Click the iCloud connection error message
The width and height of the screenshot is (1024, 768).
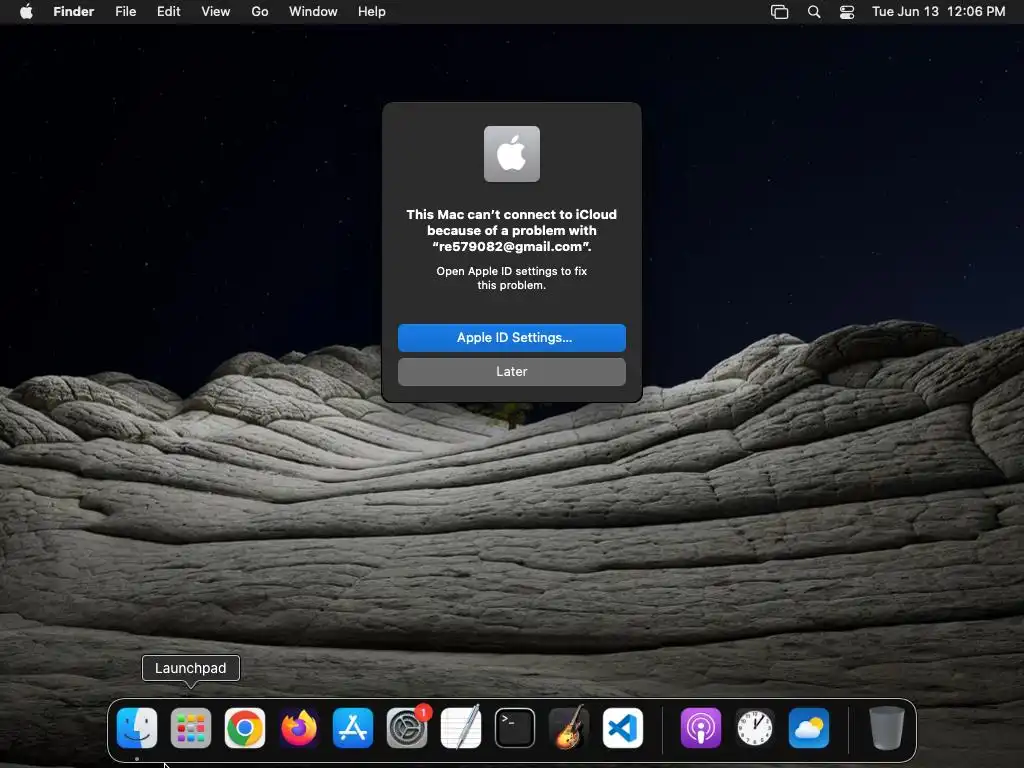pos(511,231)
